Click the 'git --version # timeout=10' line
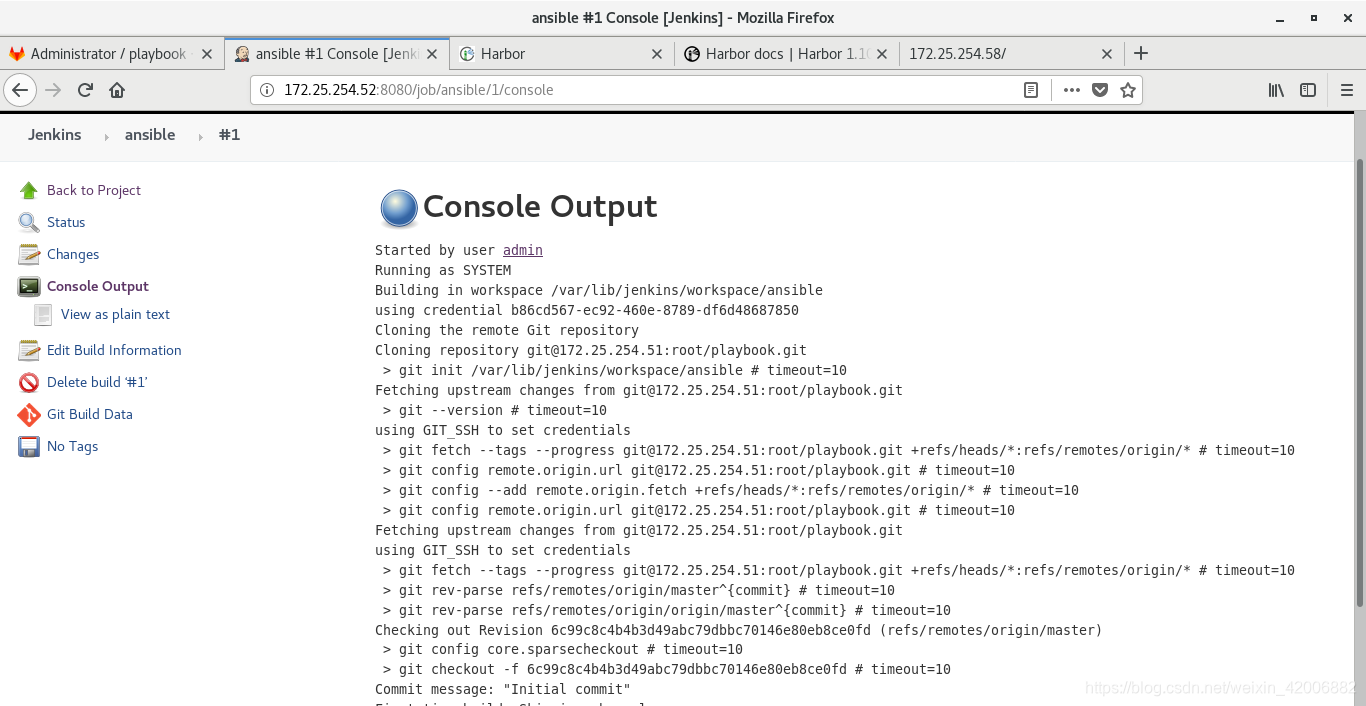This screenshot has height=706, width=1366. point(495,410)
